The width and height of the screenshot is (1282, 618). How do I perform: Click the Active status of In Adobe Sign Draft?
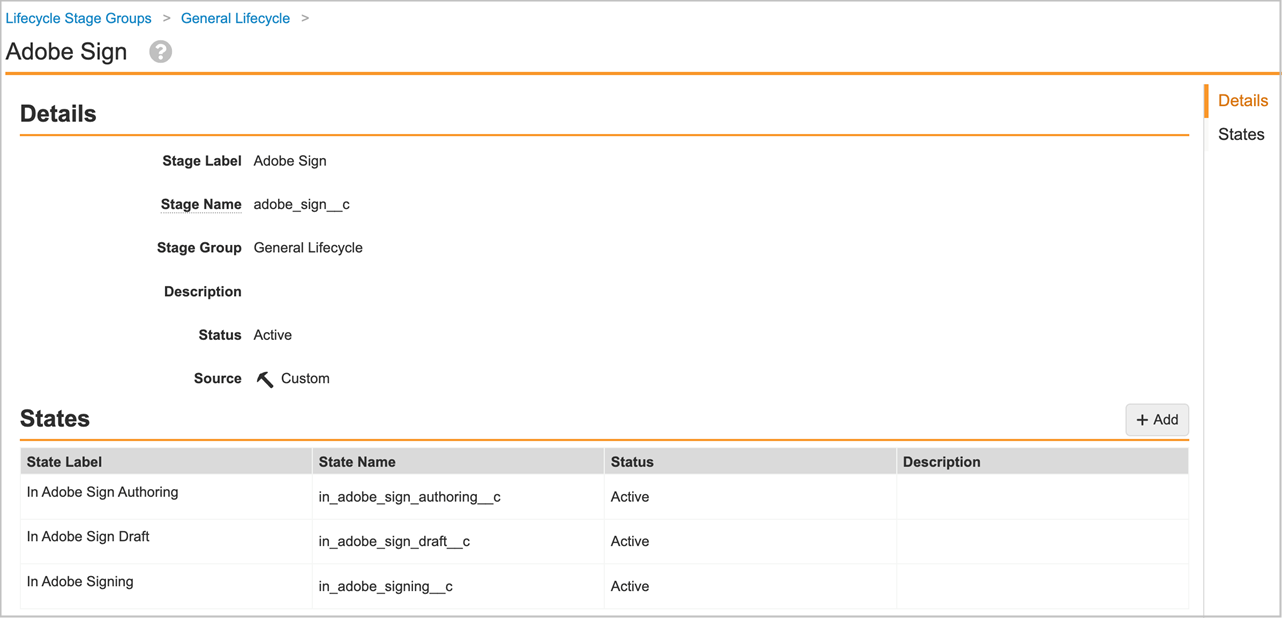coord(629,541)
